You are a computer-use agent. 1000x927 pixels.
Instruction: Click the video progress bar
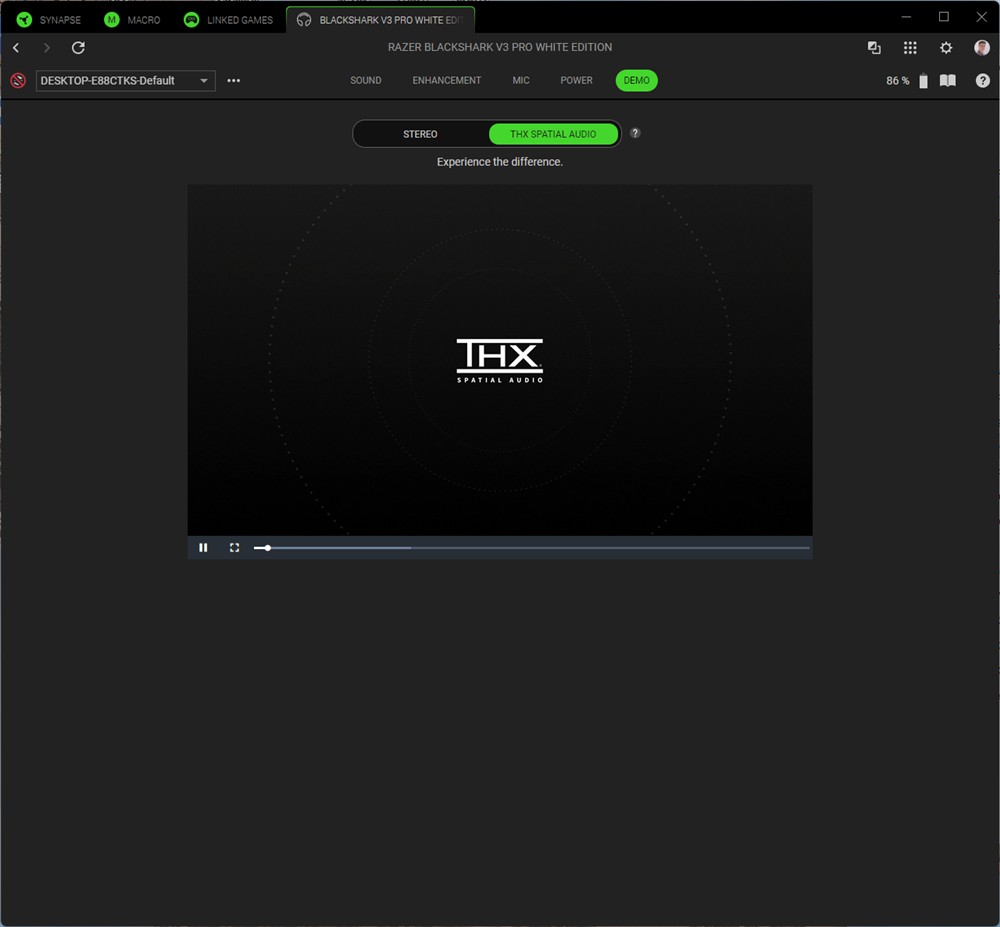point(530,548)
